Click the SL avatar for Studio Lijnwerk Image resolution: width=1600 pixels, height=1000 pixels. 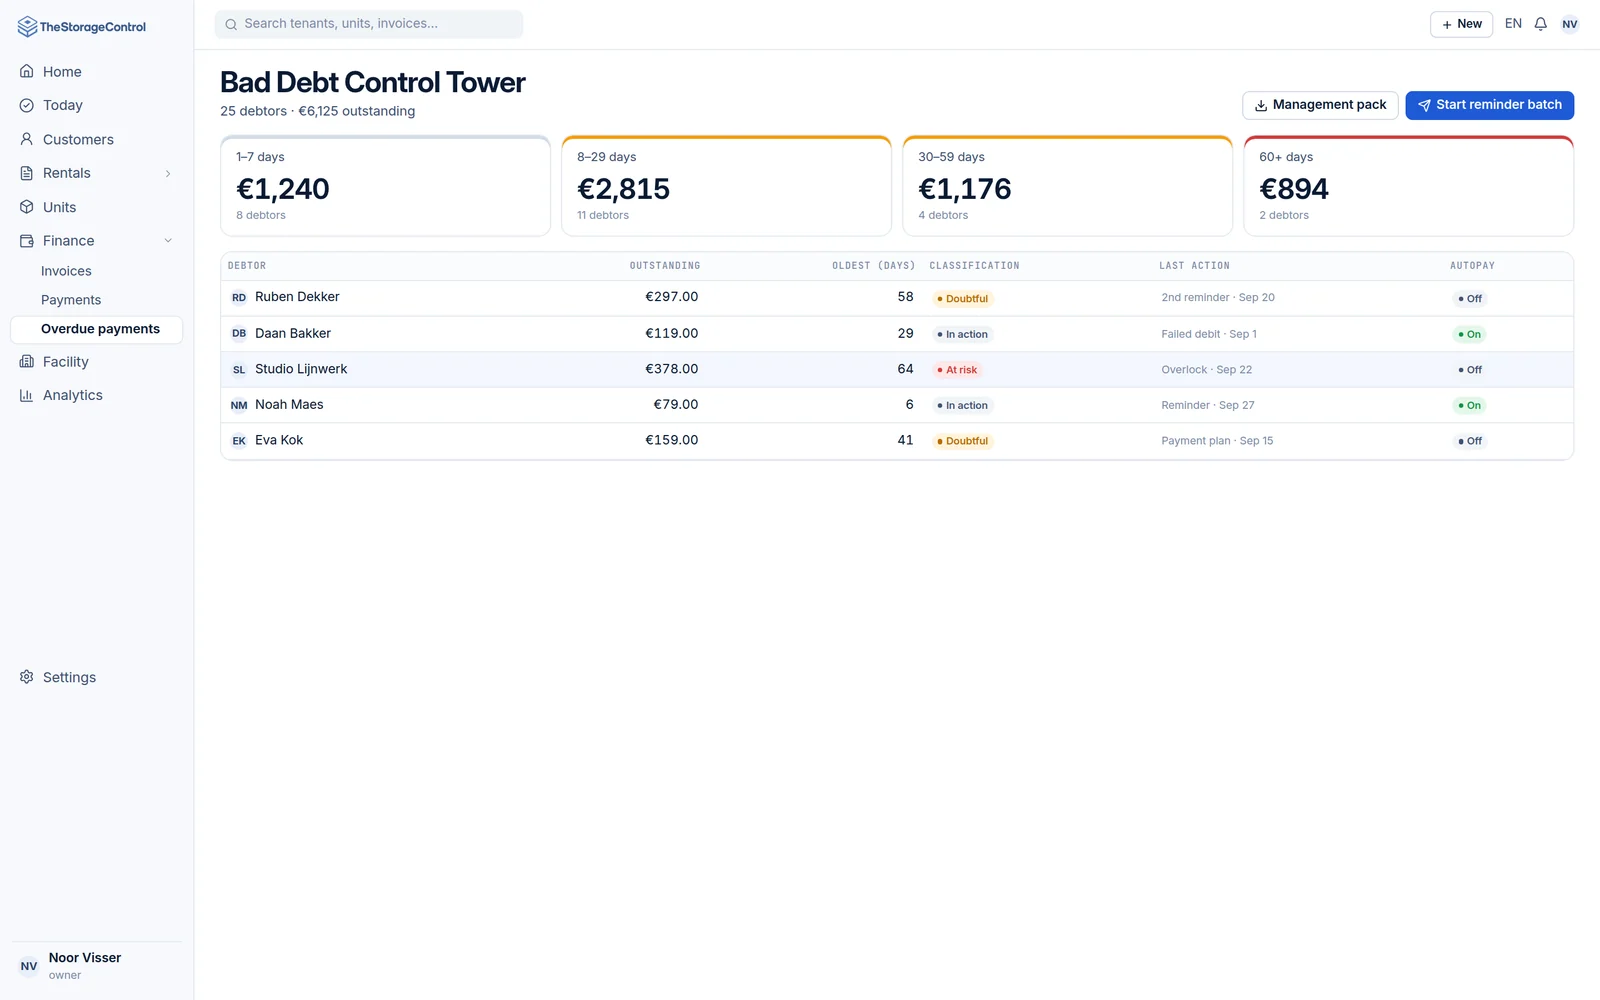tap(239, 370)
